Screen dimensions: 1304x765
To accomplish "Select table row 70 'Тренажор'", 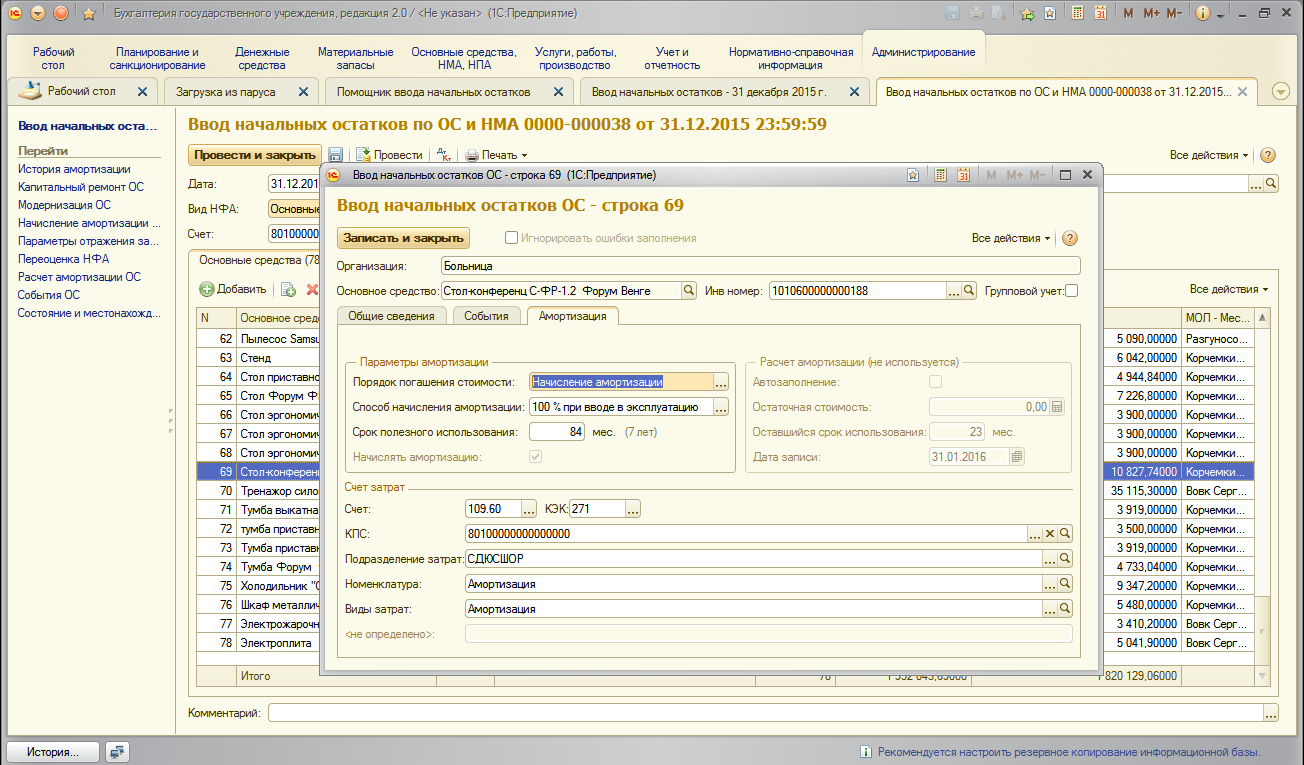I will point(725,491).
